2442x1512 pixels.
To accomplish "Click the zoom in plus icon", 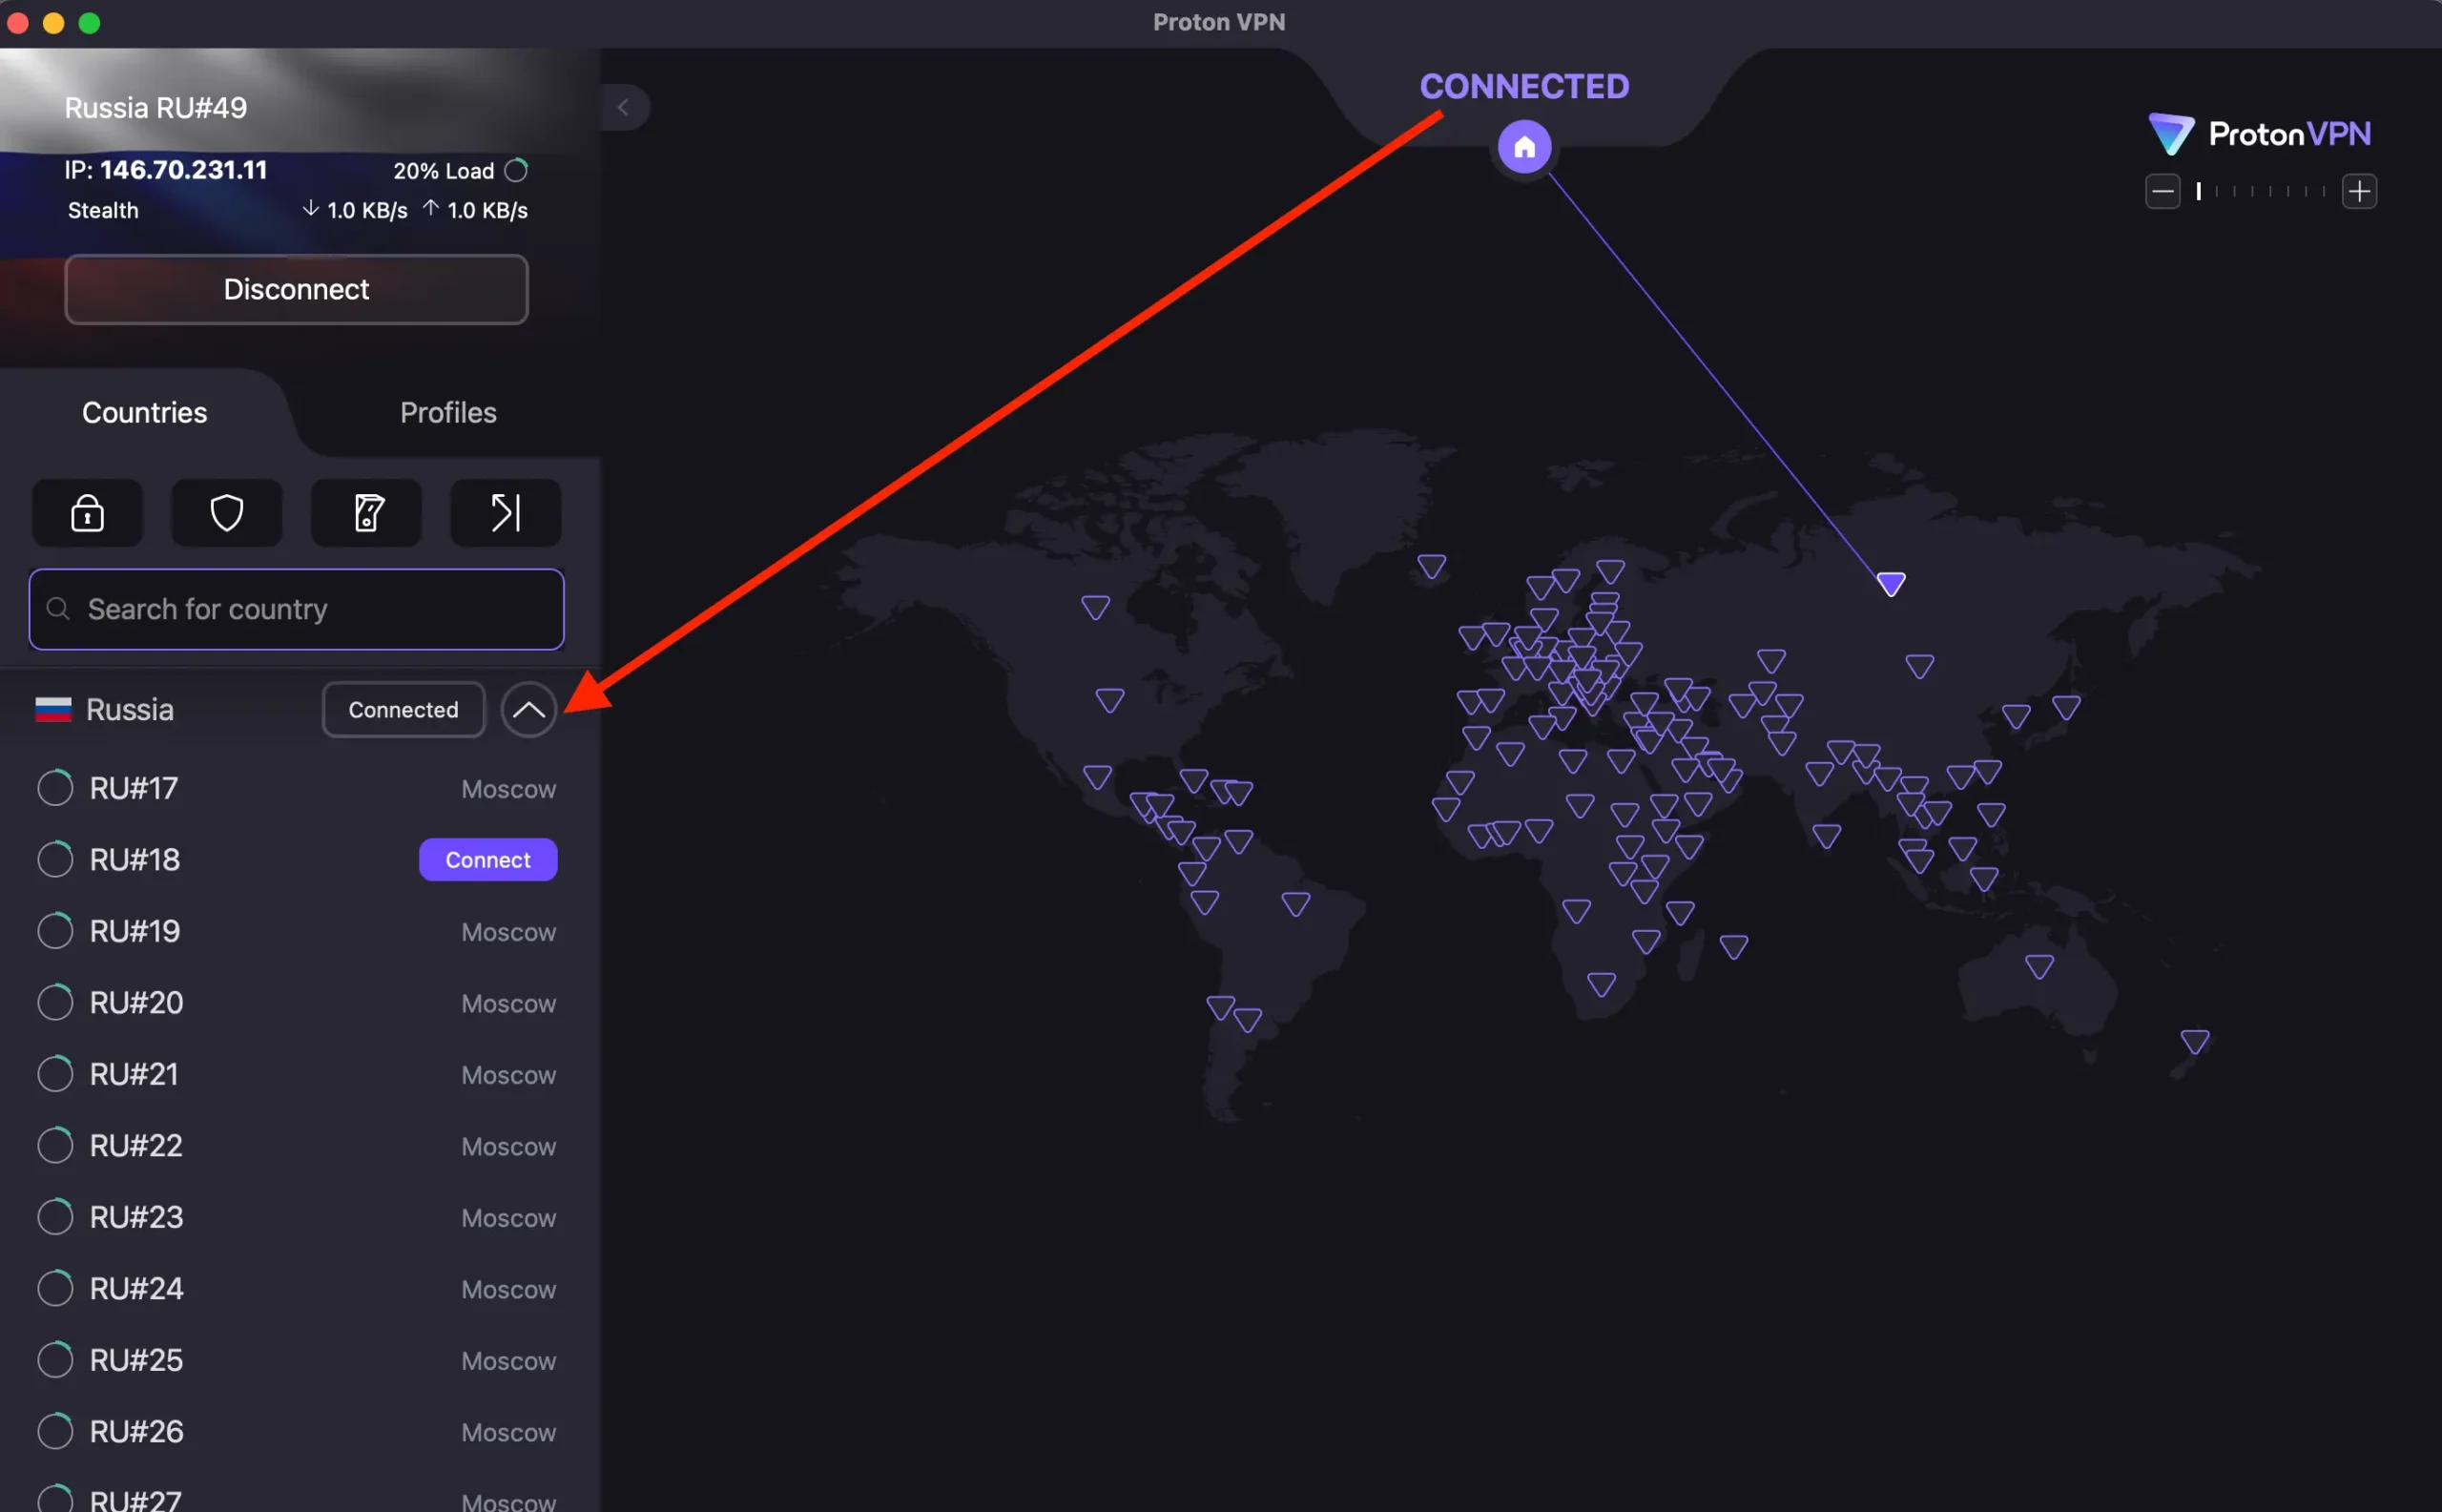I will click(x=2359, y=191).
